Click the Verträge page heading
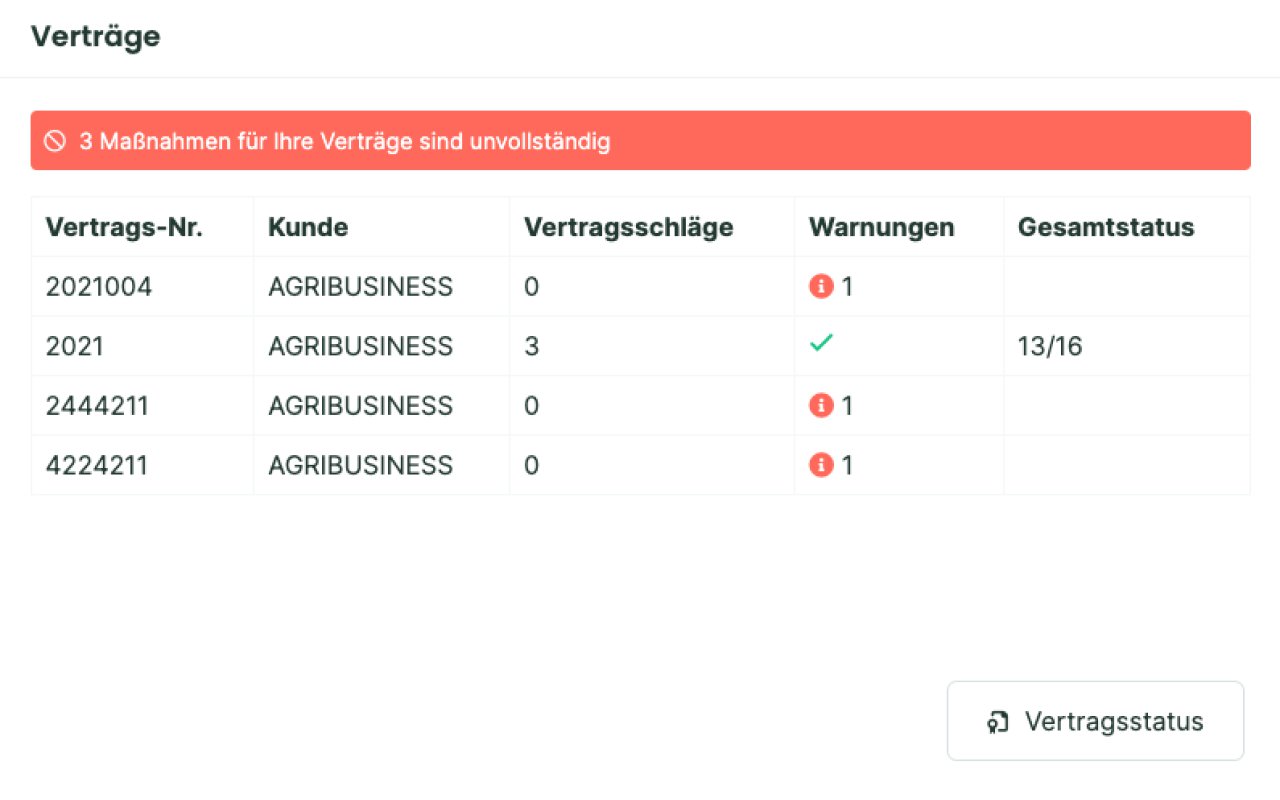The width and height of the screenshot is (1280, 800). click(x=95, y=36)
